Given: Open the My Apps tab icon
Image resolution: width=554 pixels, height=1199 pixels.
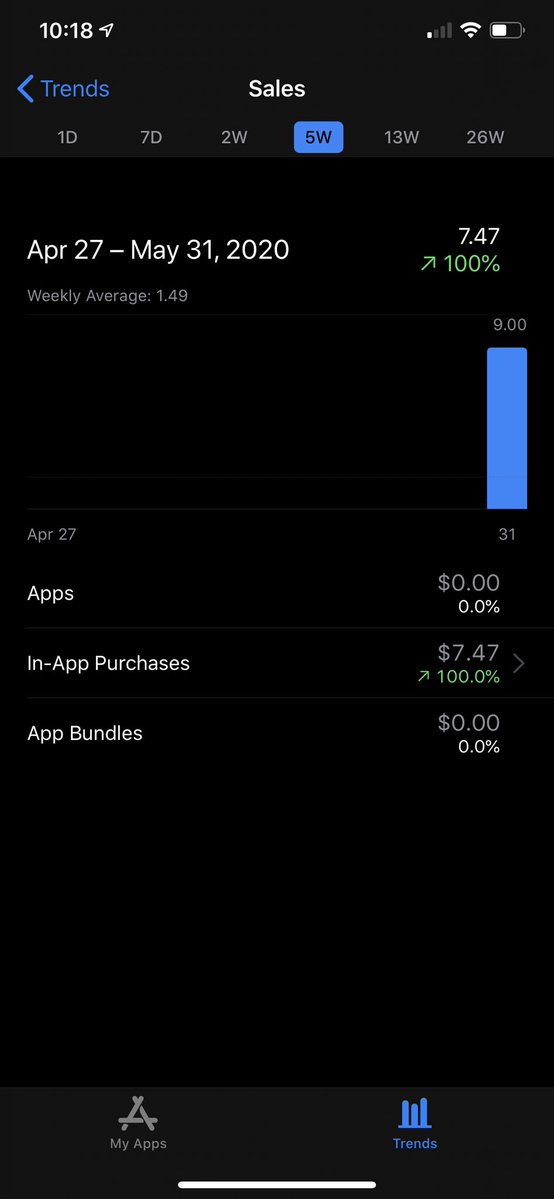Looking at the screenshot, I should pyautogui.click(x=138, y=1113).
